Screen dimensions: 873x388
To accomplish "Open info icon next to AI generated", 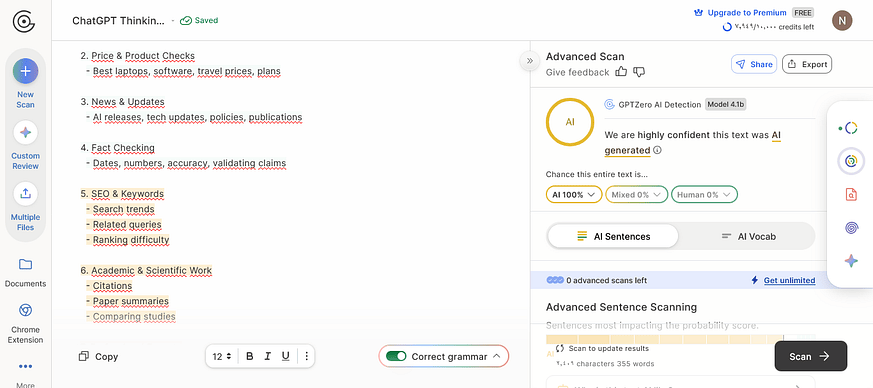I will (658, 150).
